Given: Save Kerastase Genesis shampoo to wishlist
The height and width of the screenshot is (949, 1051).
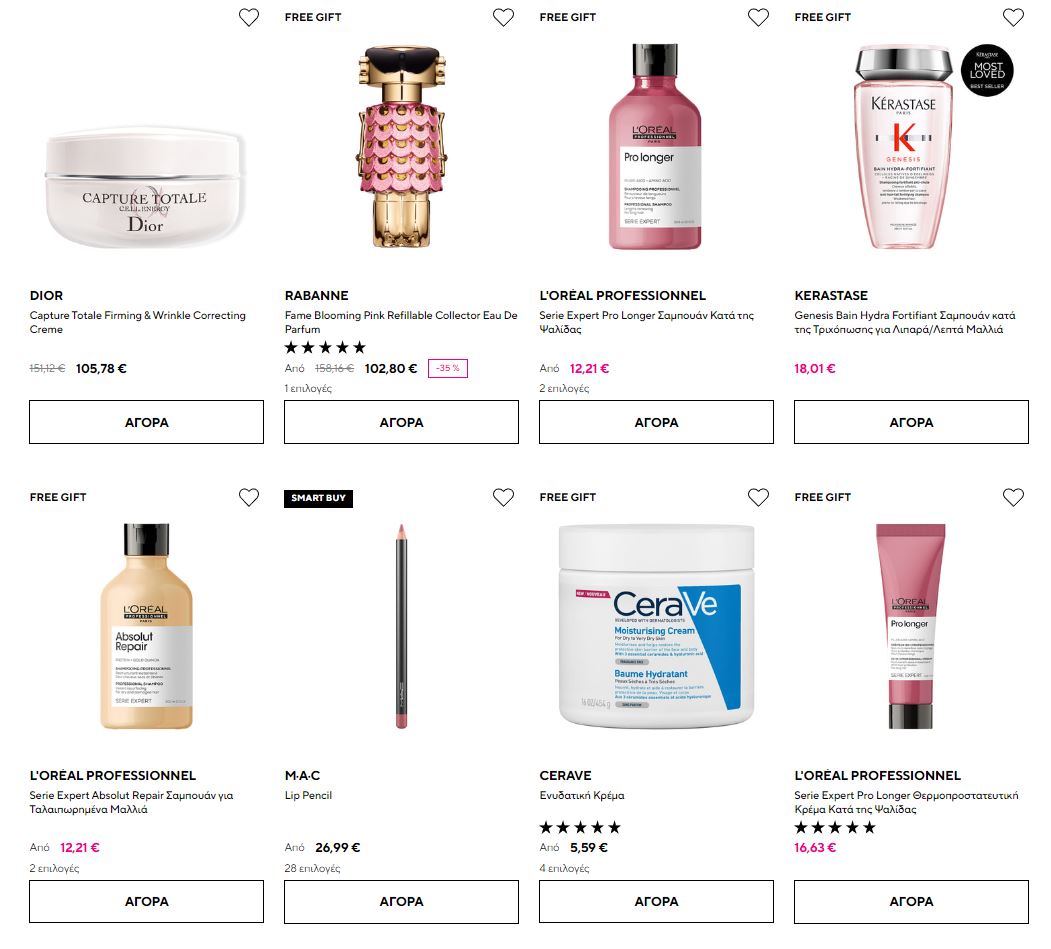Looking at the screenshot, I should point(1013,17).
